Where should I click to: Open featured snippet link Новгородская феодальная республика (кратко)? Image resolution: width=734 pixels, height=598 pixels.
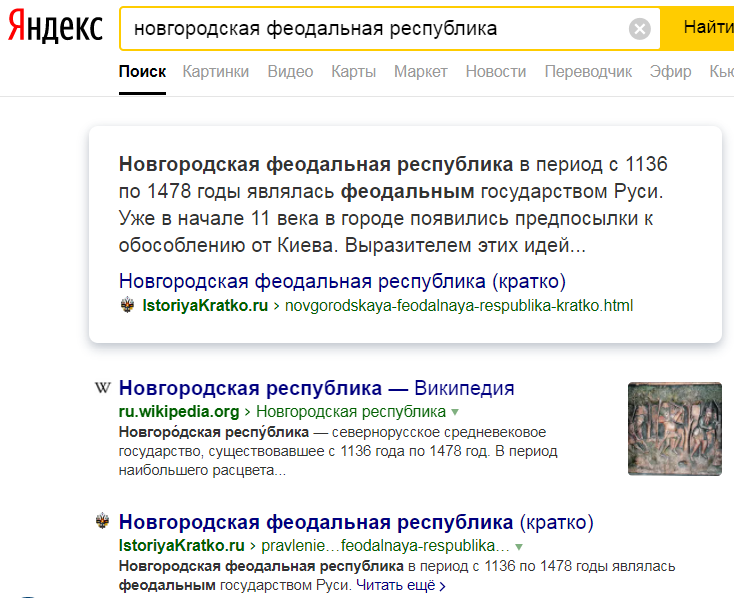point(342,281)
